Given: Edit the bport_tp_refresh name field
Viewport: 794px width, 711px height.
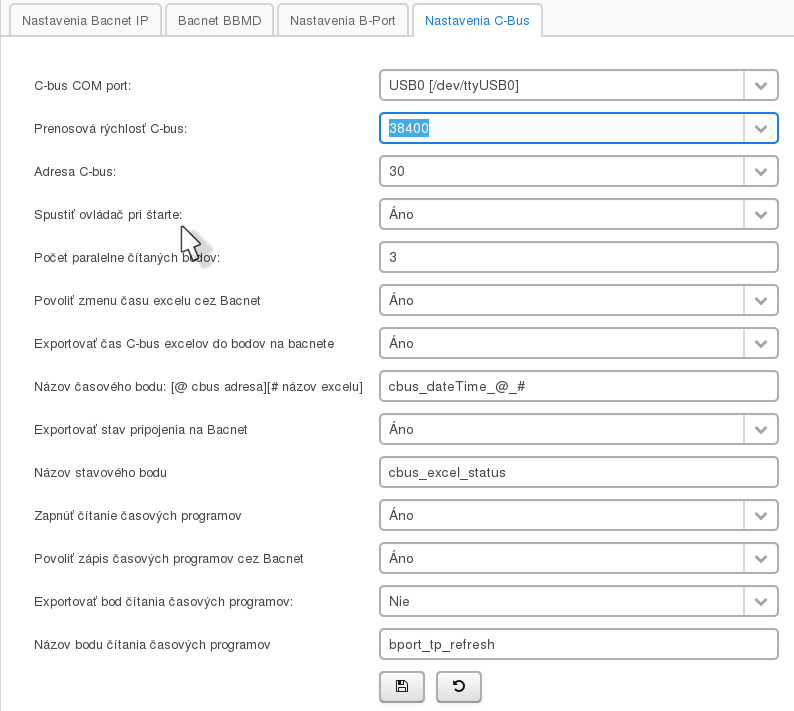Looking at the screenshot, I should tap(578, 644).
